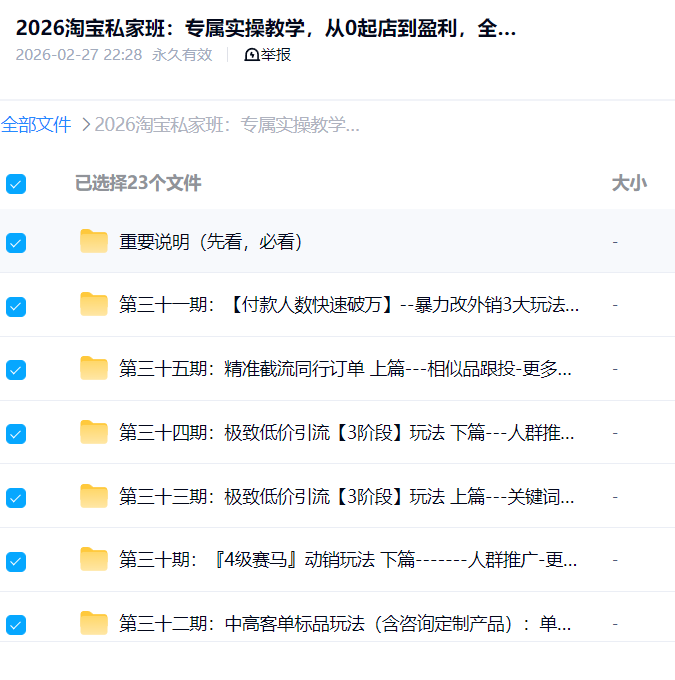The image size is (675, 680).
Task: Click the share title 2026淘宝私家班
Action: [266, 28]
